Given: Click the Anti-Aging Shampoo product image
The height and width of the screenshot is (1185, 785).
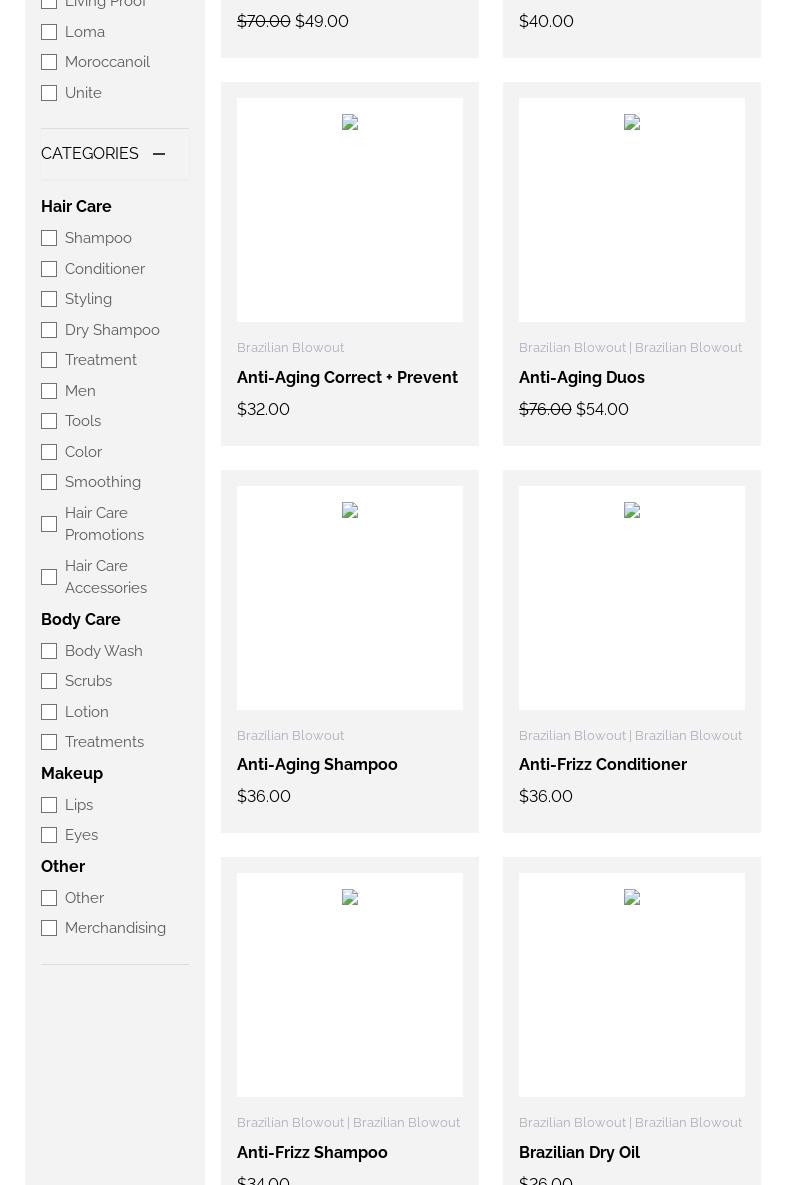Looking at the screenshot, I should (349, 597).
